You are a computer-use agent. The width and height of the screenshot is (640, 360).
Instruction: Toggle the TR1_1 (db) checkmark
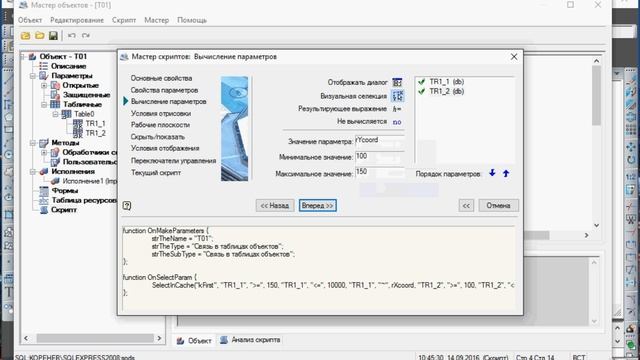pos(422,82)
